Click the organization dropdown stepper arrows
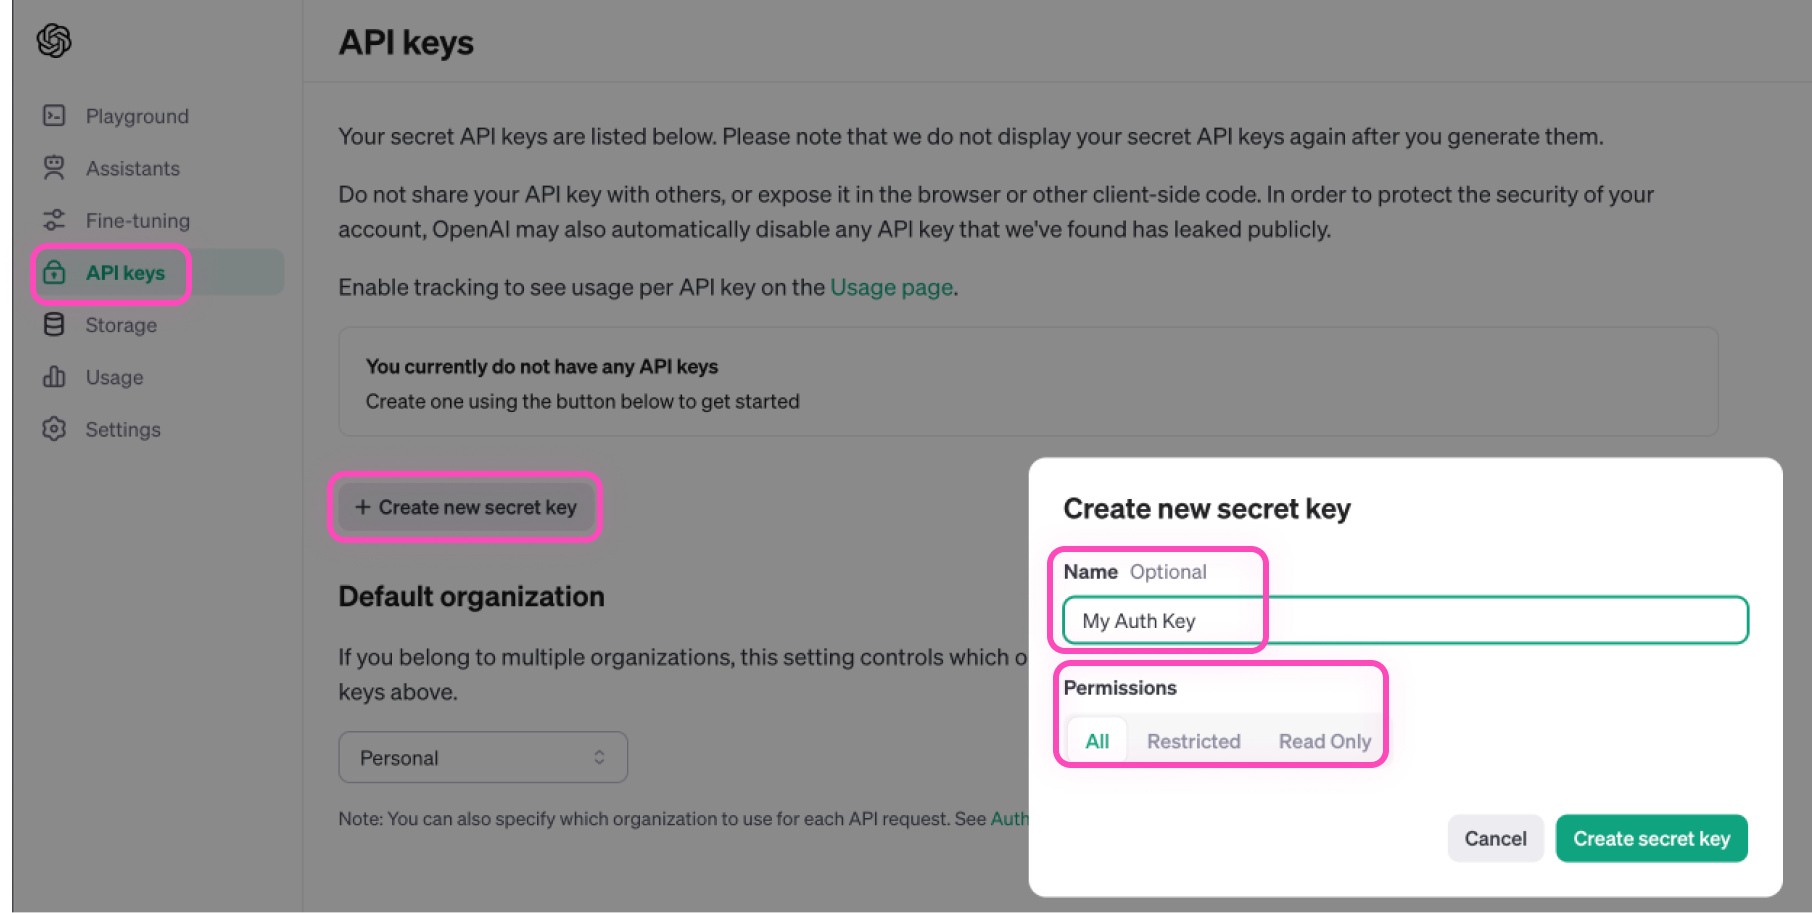This screenshot has width=1812, height=913. tap(601, 757)
